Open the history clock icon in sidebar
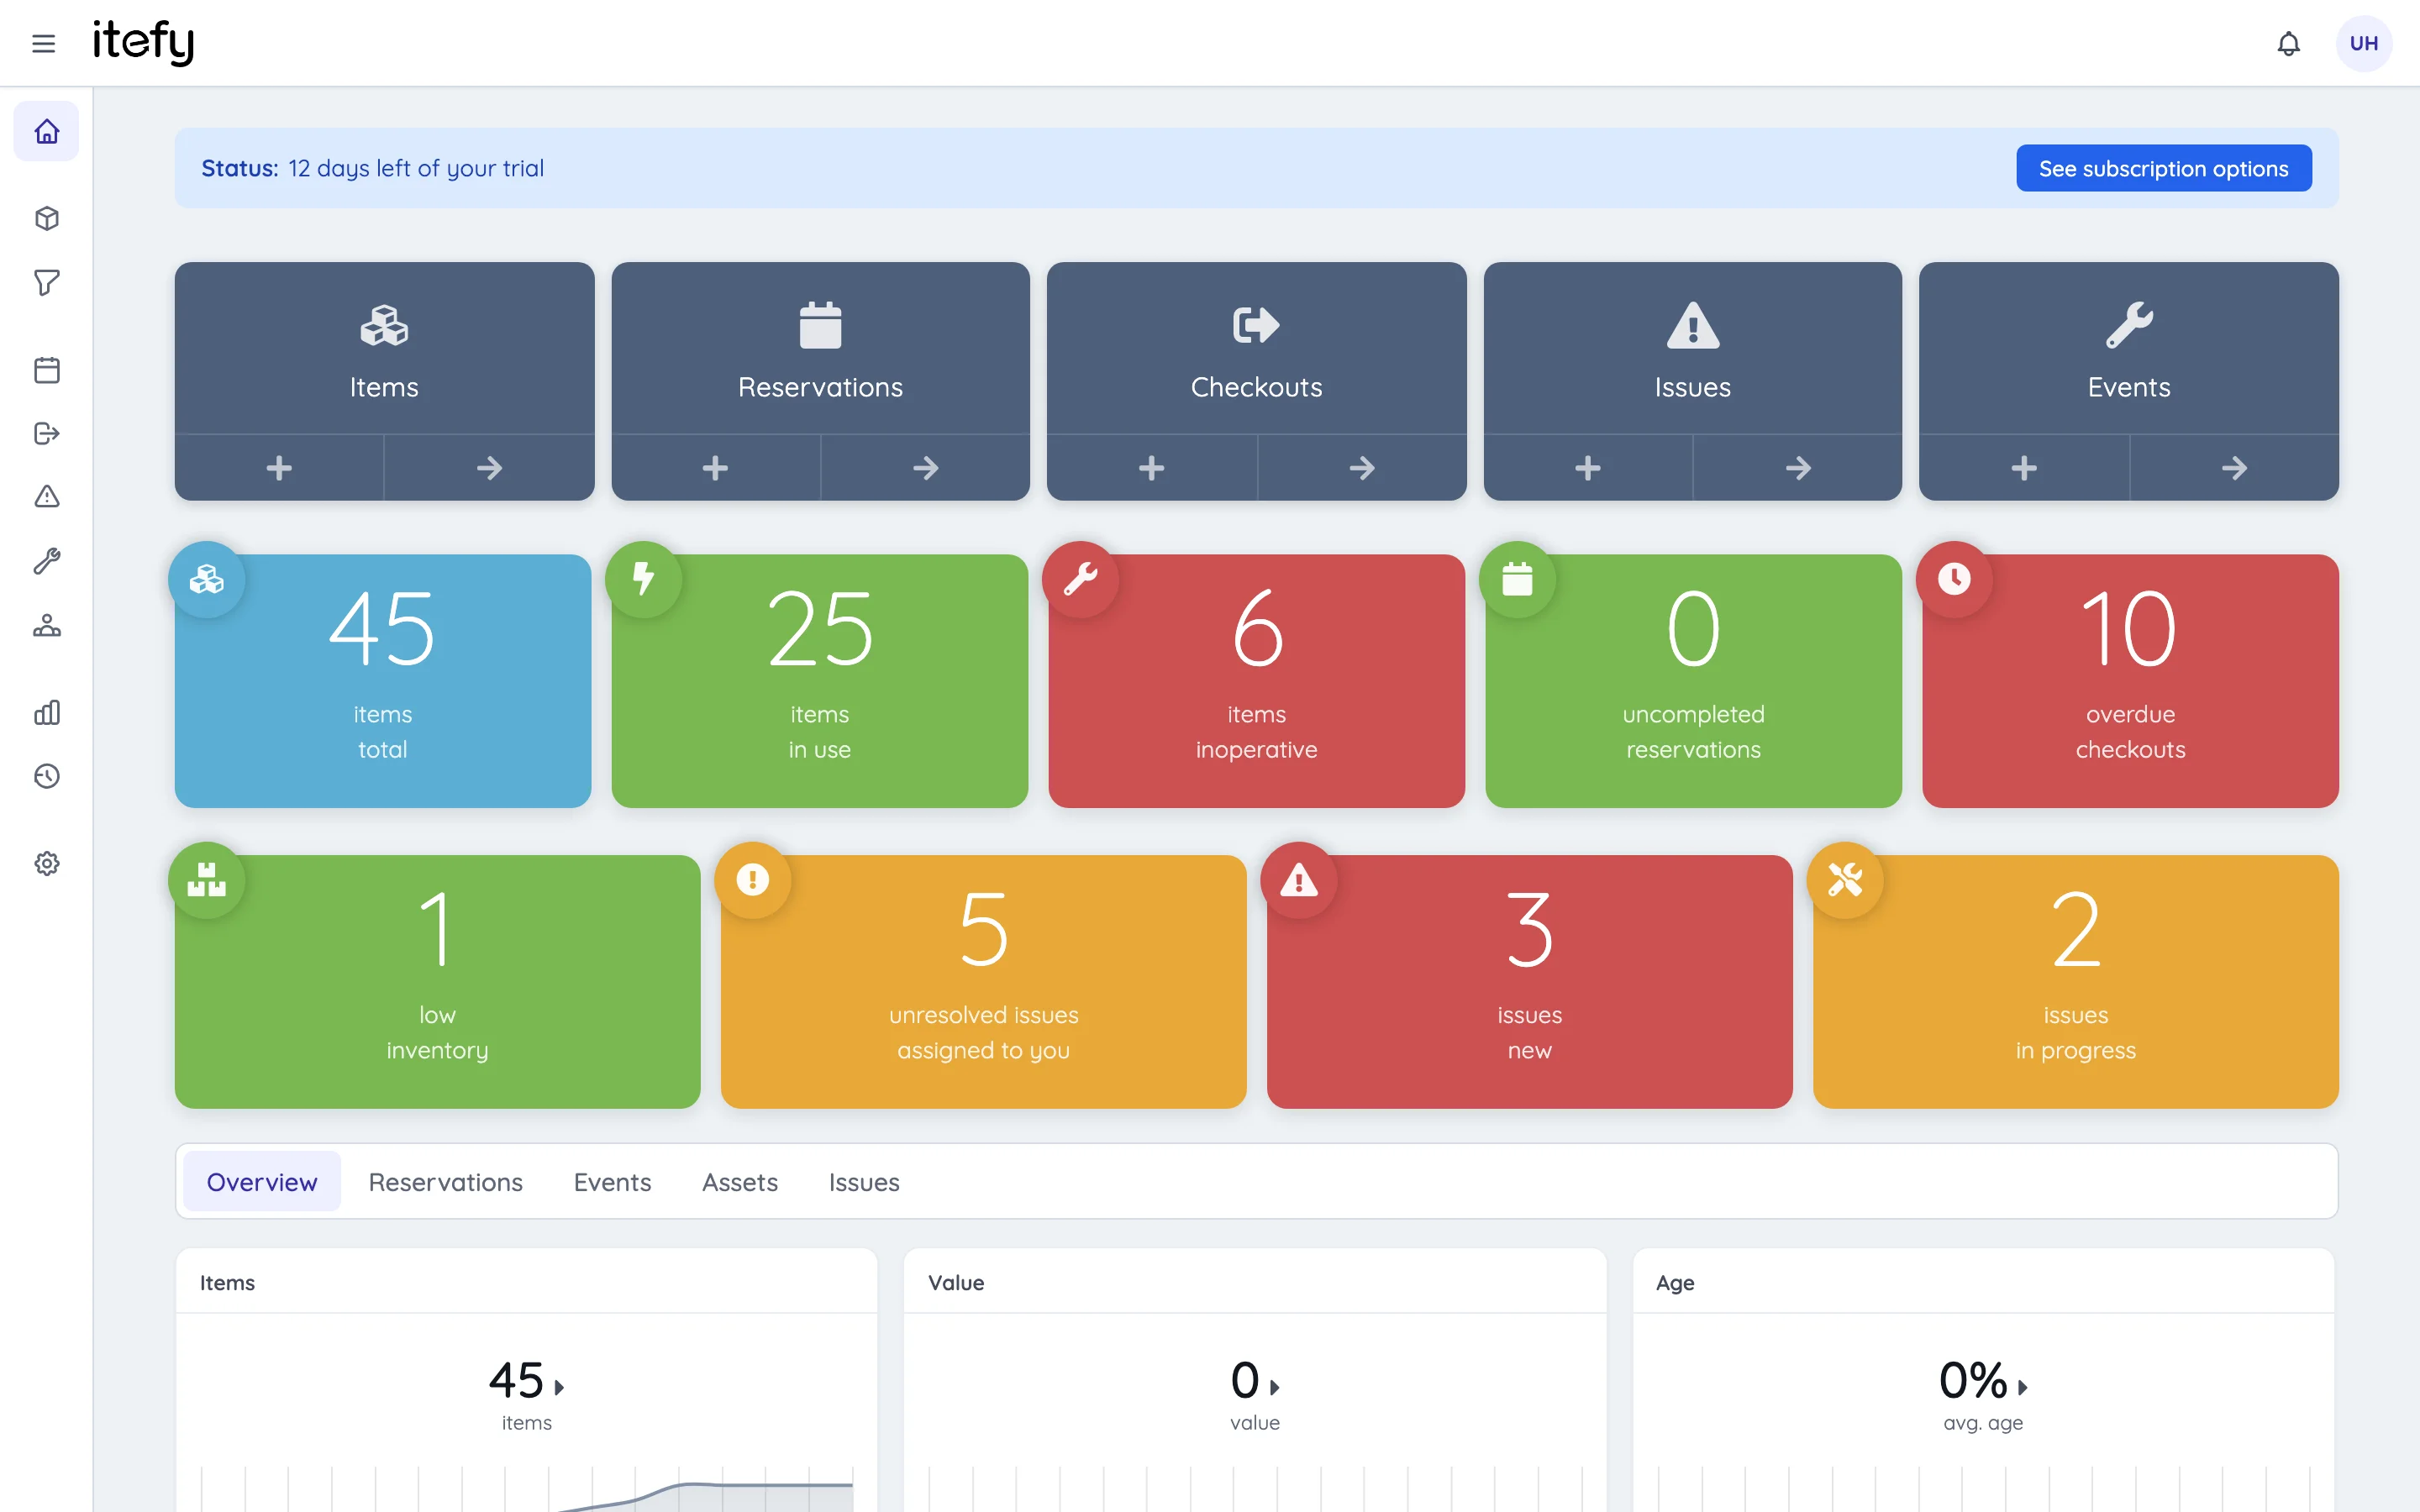Image resolution: width=2420 pixels, height=1512 pixels. tap(46, 776)
